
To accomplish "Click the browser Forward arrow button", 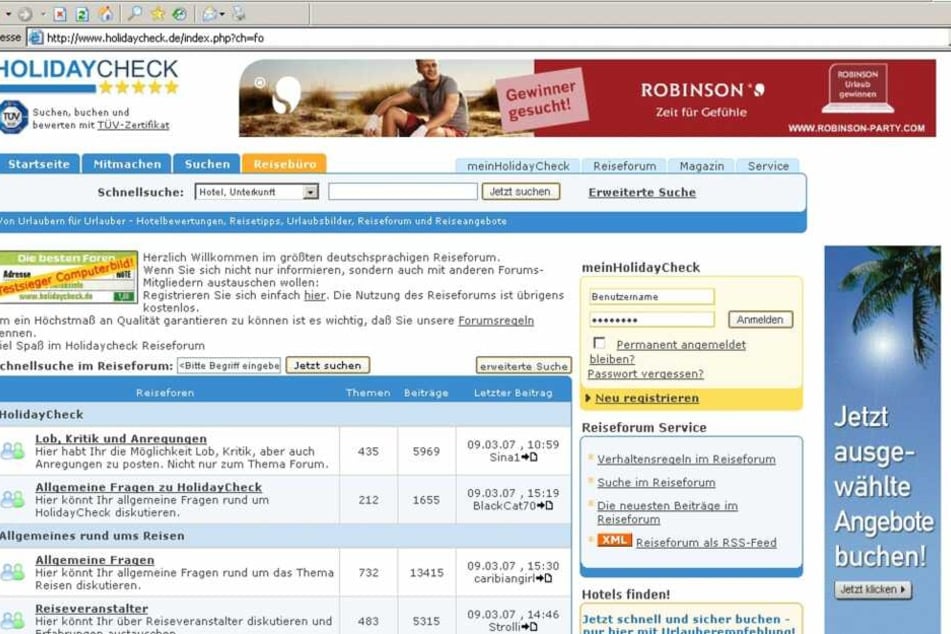I will coord(25,13).
